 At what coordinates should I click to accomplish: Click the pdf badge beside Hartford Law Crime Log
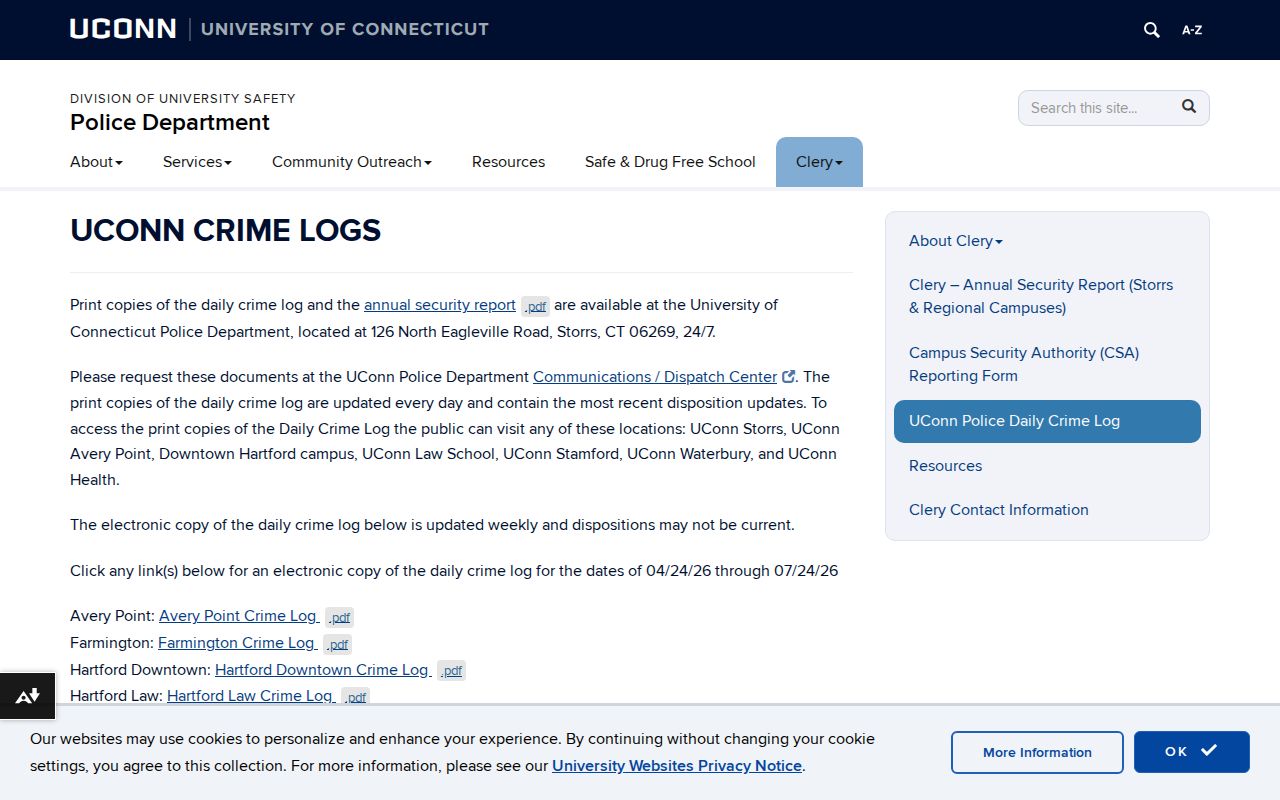coord(356,696)
